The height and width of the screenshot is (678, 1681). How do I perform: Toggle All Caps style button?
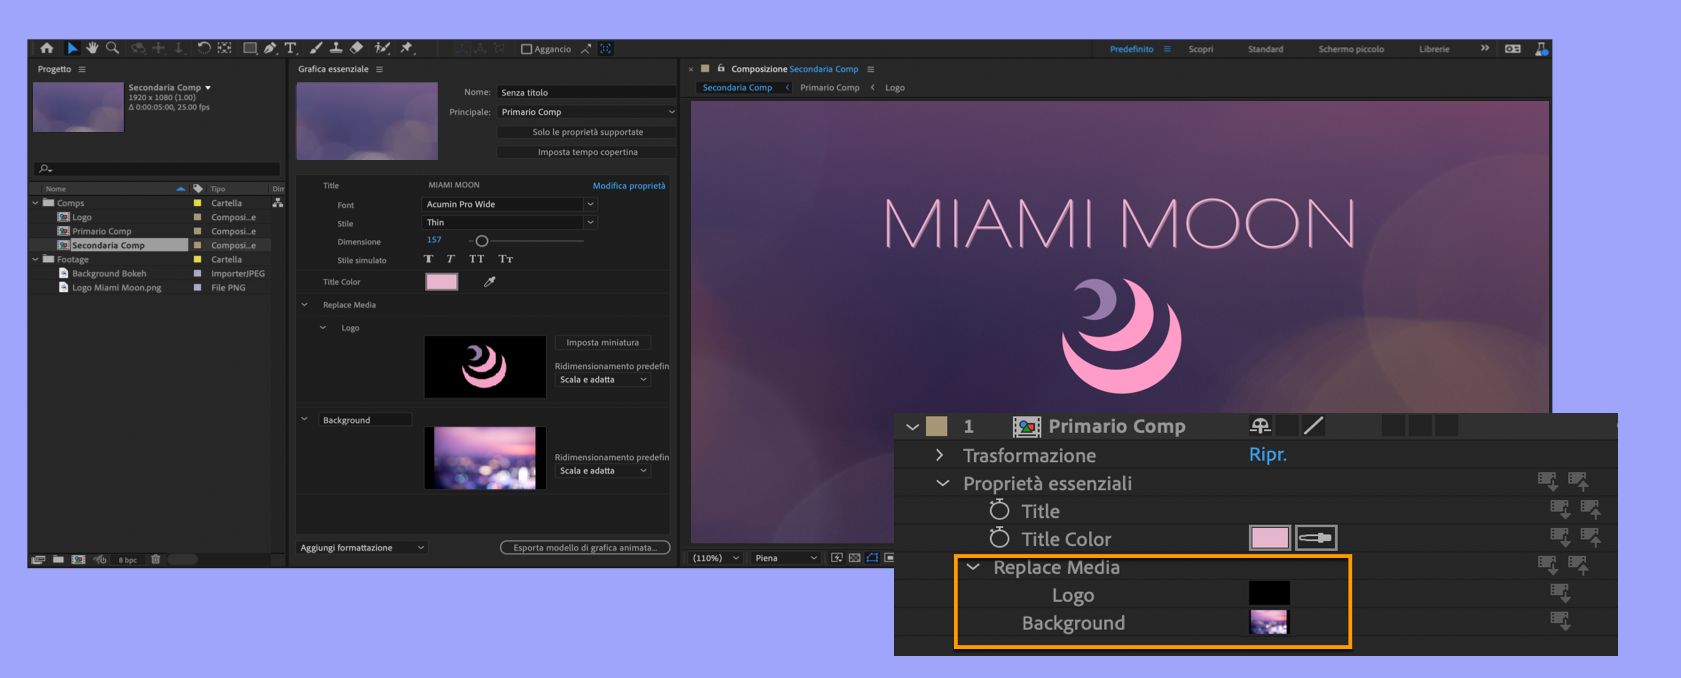[x=477, y=259]
